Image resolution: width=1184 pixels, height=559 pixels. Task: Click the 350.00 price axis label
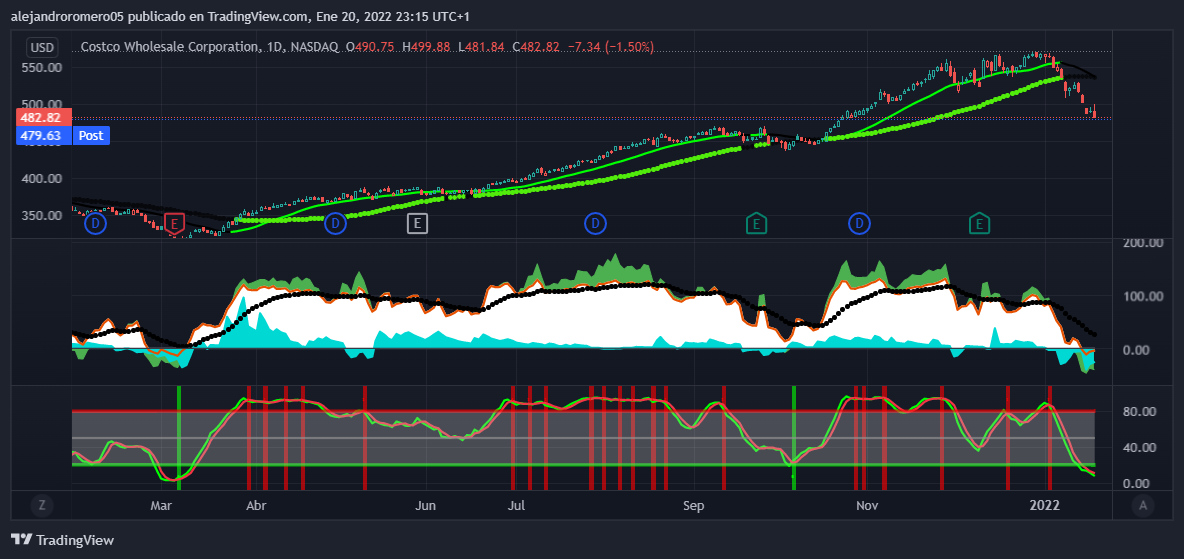[41, 215]
